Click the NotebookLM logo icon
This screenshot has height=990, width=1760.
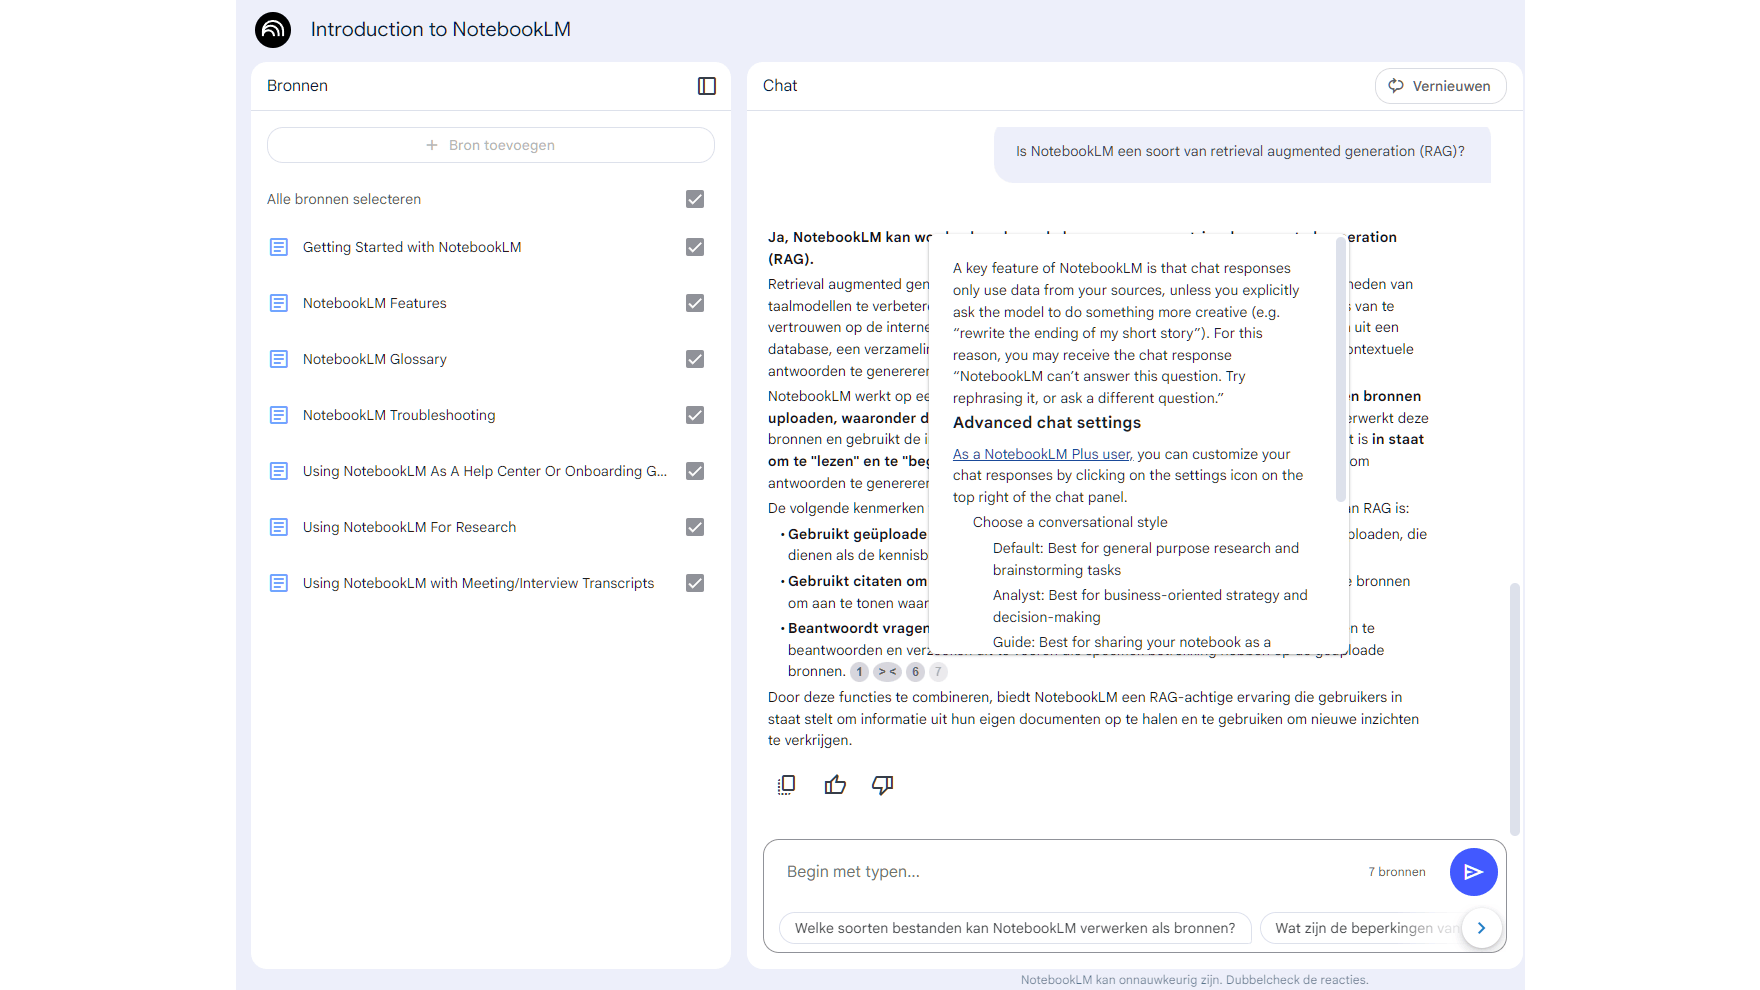(x=273, y=30)
